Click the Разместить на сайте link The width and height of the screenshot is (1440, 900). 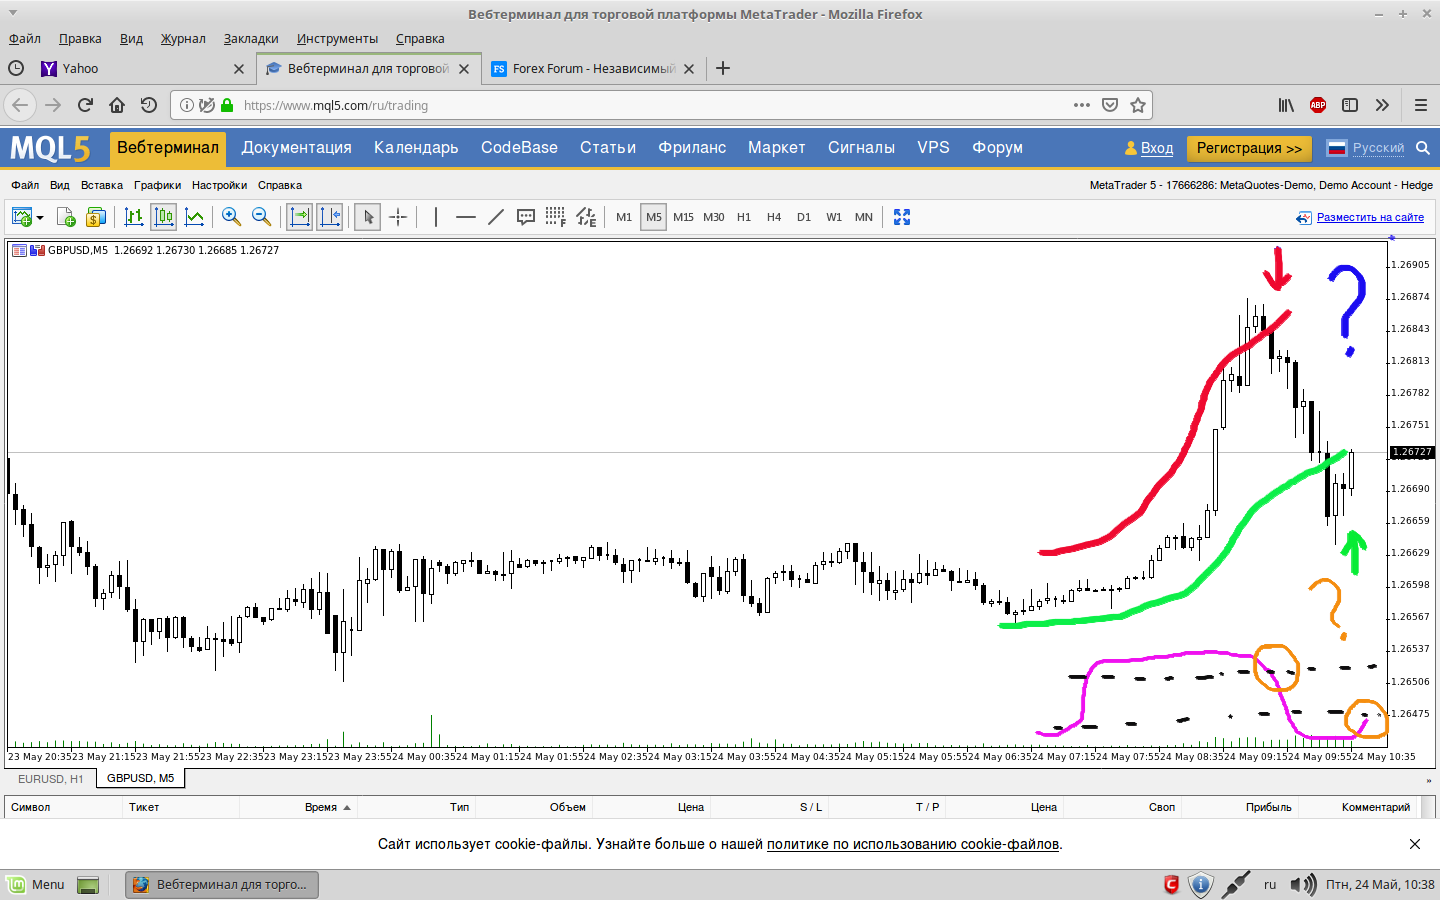[1370, 217]
